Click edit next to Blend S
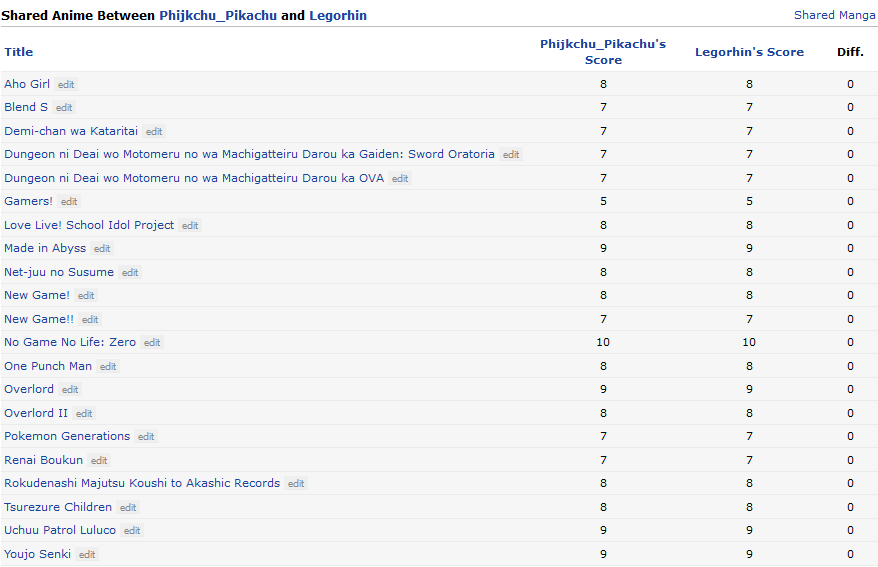 pos(64,107)
